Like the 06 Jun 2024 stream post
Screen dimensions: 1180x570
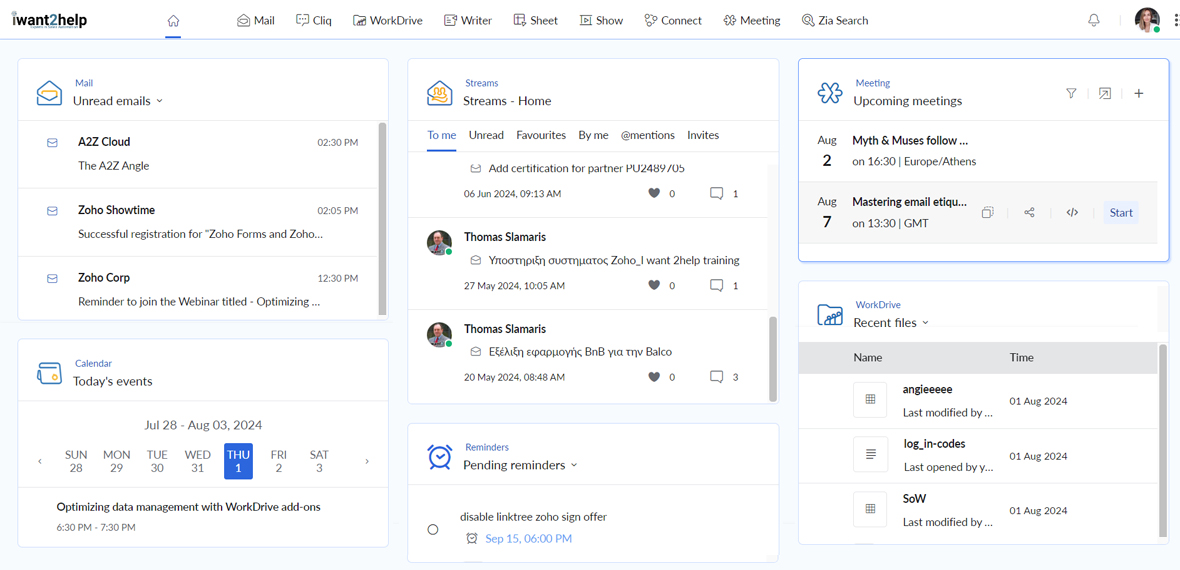point(654,194)
